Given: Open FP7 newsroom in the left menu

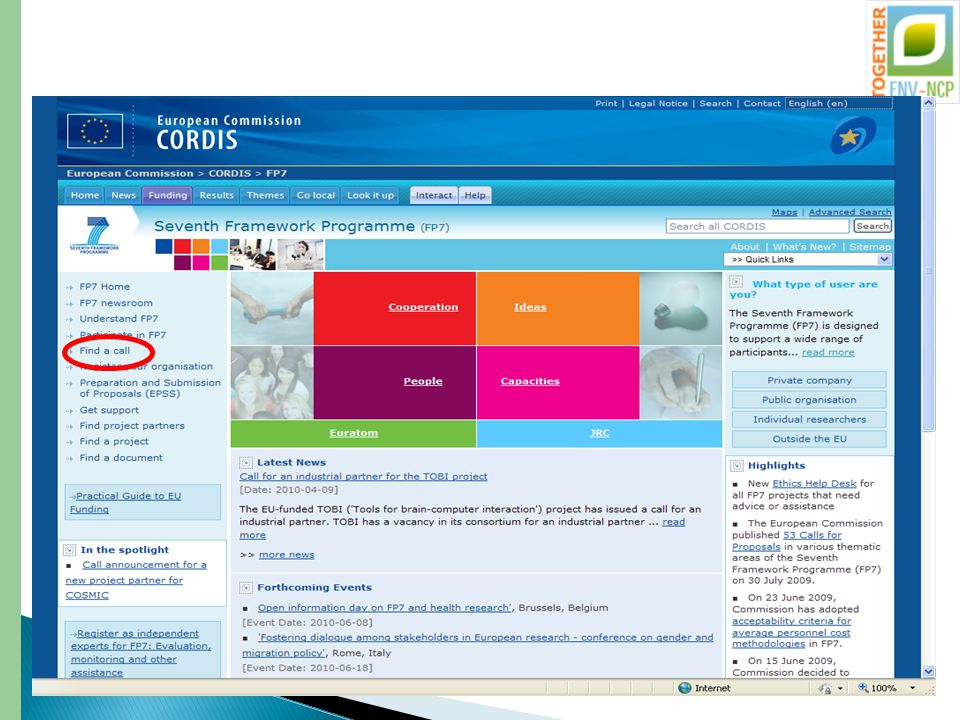Looking at the screenshot, I should (116, 303).
